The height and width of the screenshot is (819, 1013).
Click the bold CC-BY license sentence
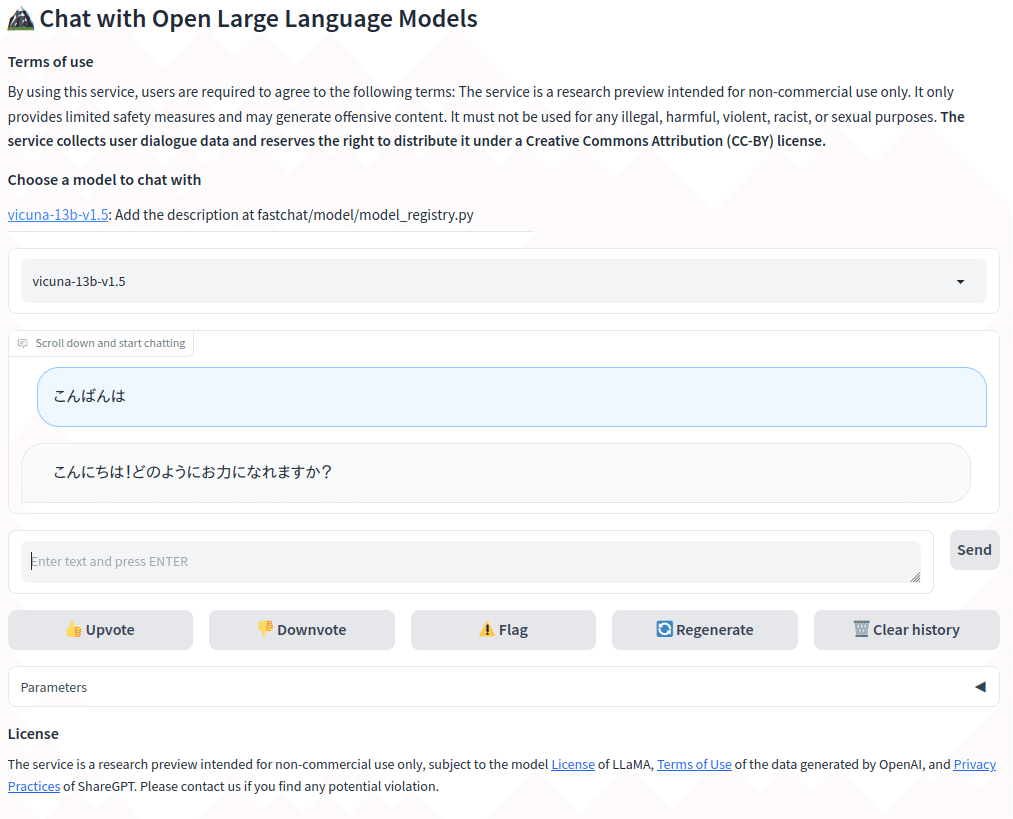coord(417,141)
